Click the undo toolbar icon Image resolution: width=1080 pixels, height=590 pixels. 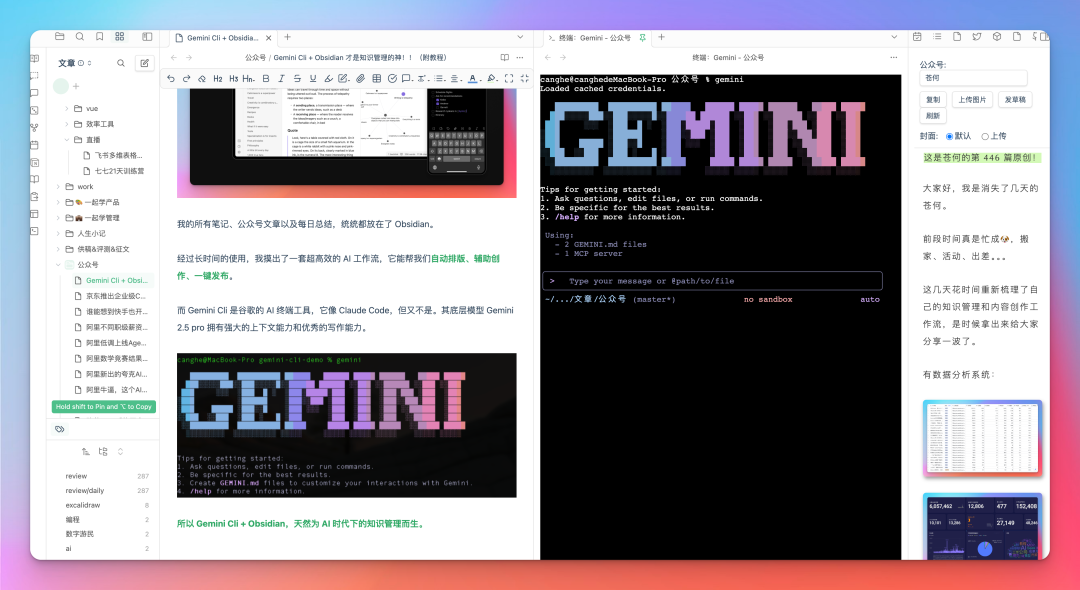pyautogui.click(x=171, y=78)
